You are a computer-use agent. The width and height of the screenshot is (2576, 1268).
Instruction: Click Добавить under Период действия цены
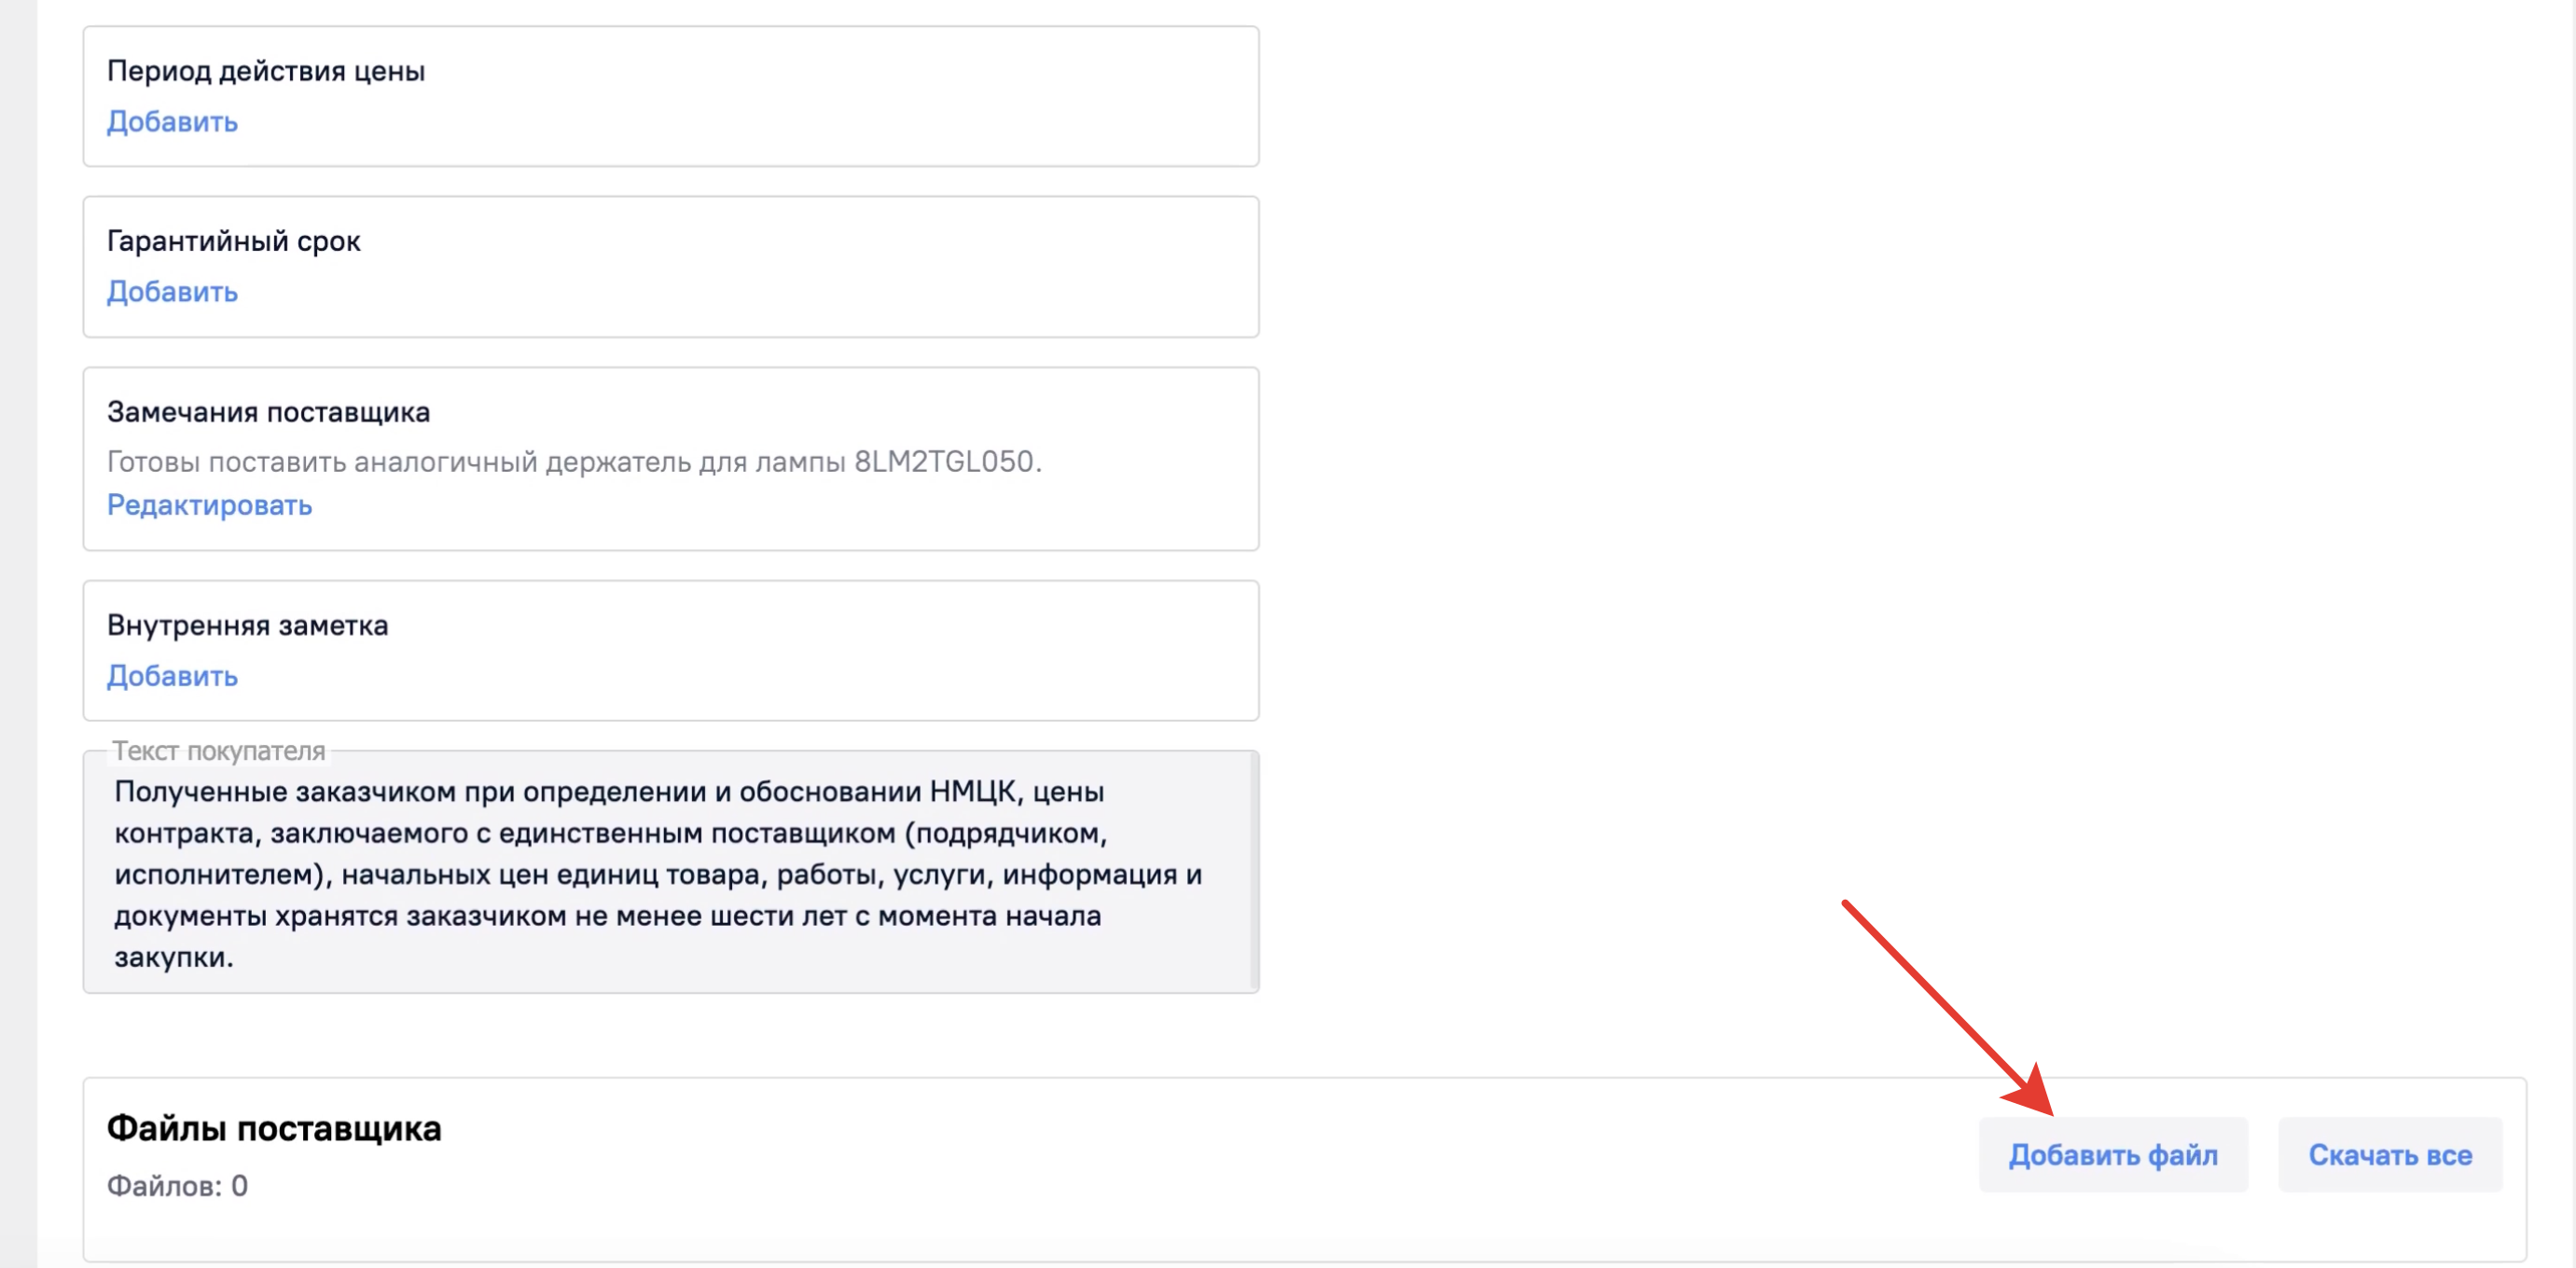172,122
